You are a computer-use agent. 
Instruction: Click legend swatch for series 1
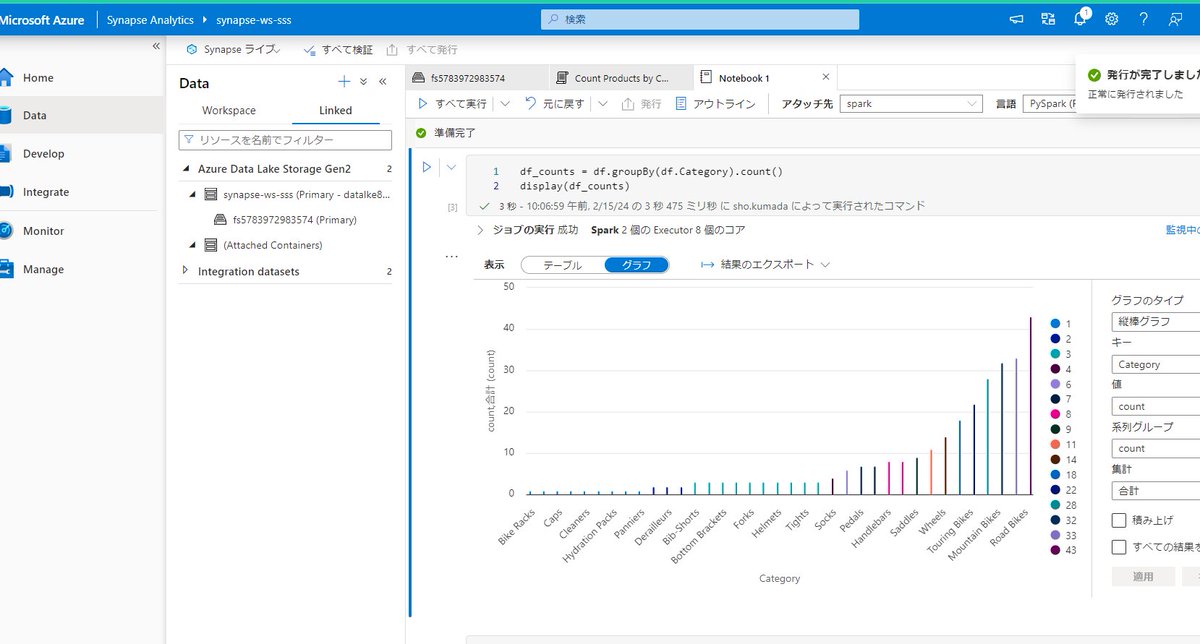point(1055,324)
